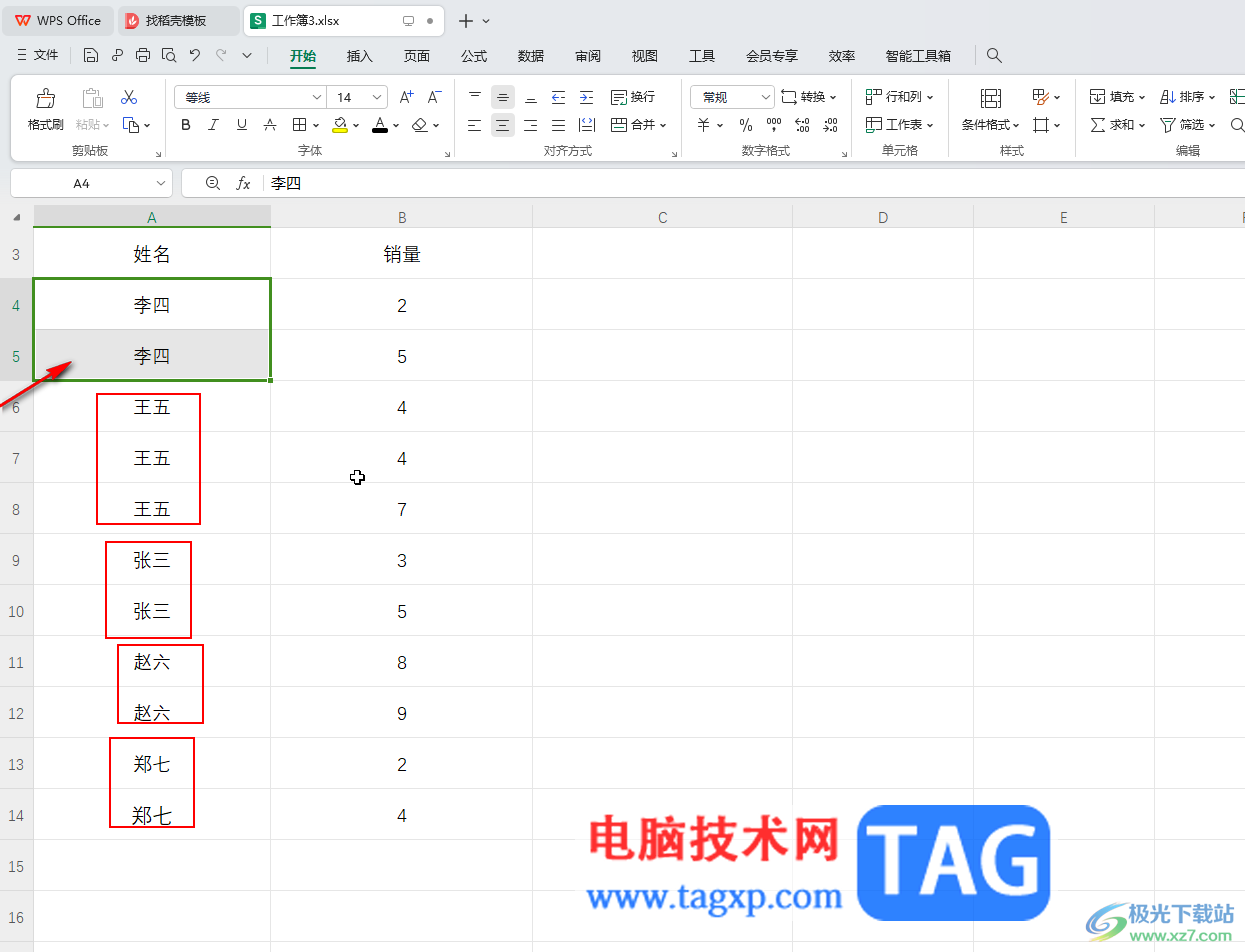Image resolution: width=1245 pixels, height=952 pixels.
Task: Select cell B8 containing 7
Action: coord(401,509)
